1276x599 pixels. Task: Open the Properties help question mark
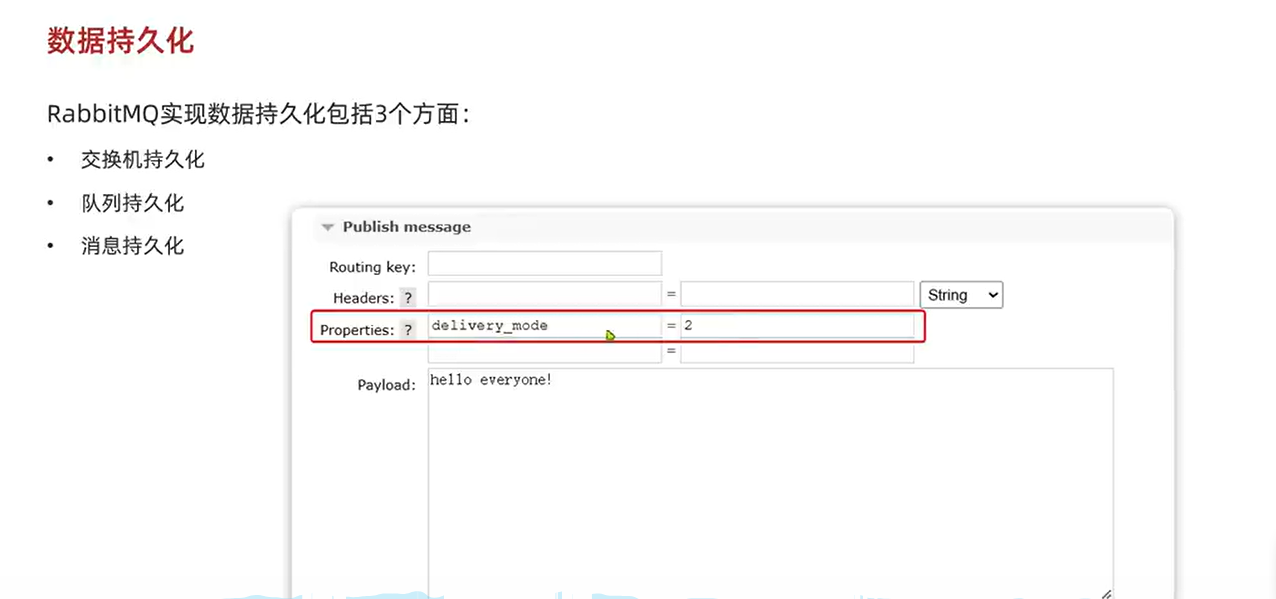tap(408, 330)
